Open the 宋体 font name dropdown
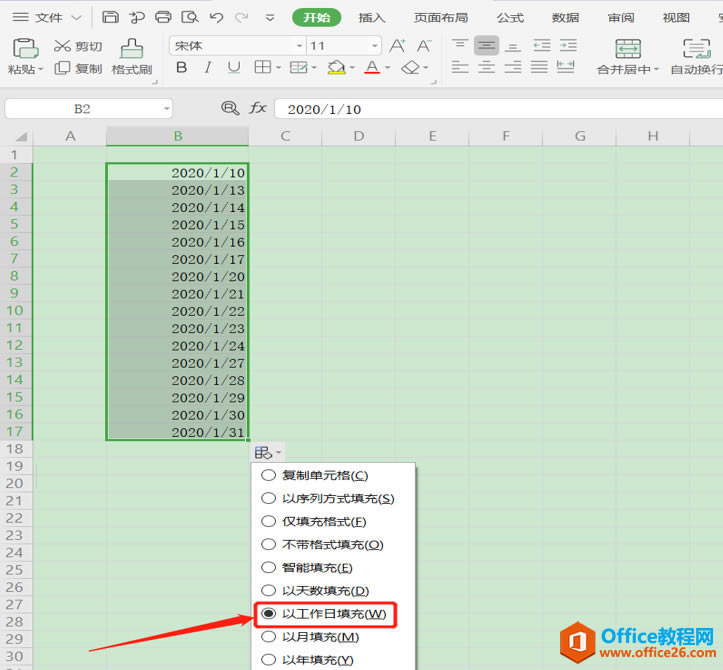Image resolution: width=723 pixels, height=670 pixels. [299, 46]
